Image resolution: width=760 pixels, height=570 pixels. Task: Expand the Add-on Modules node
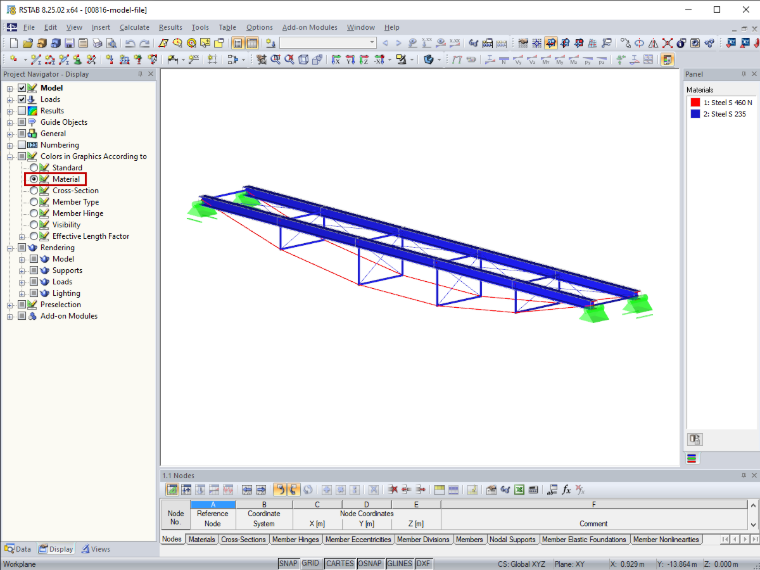point(10,316)
